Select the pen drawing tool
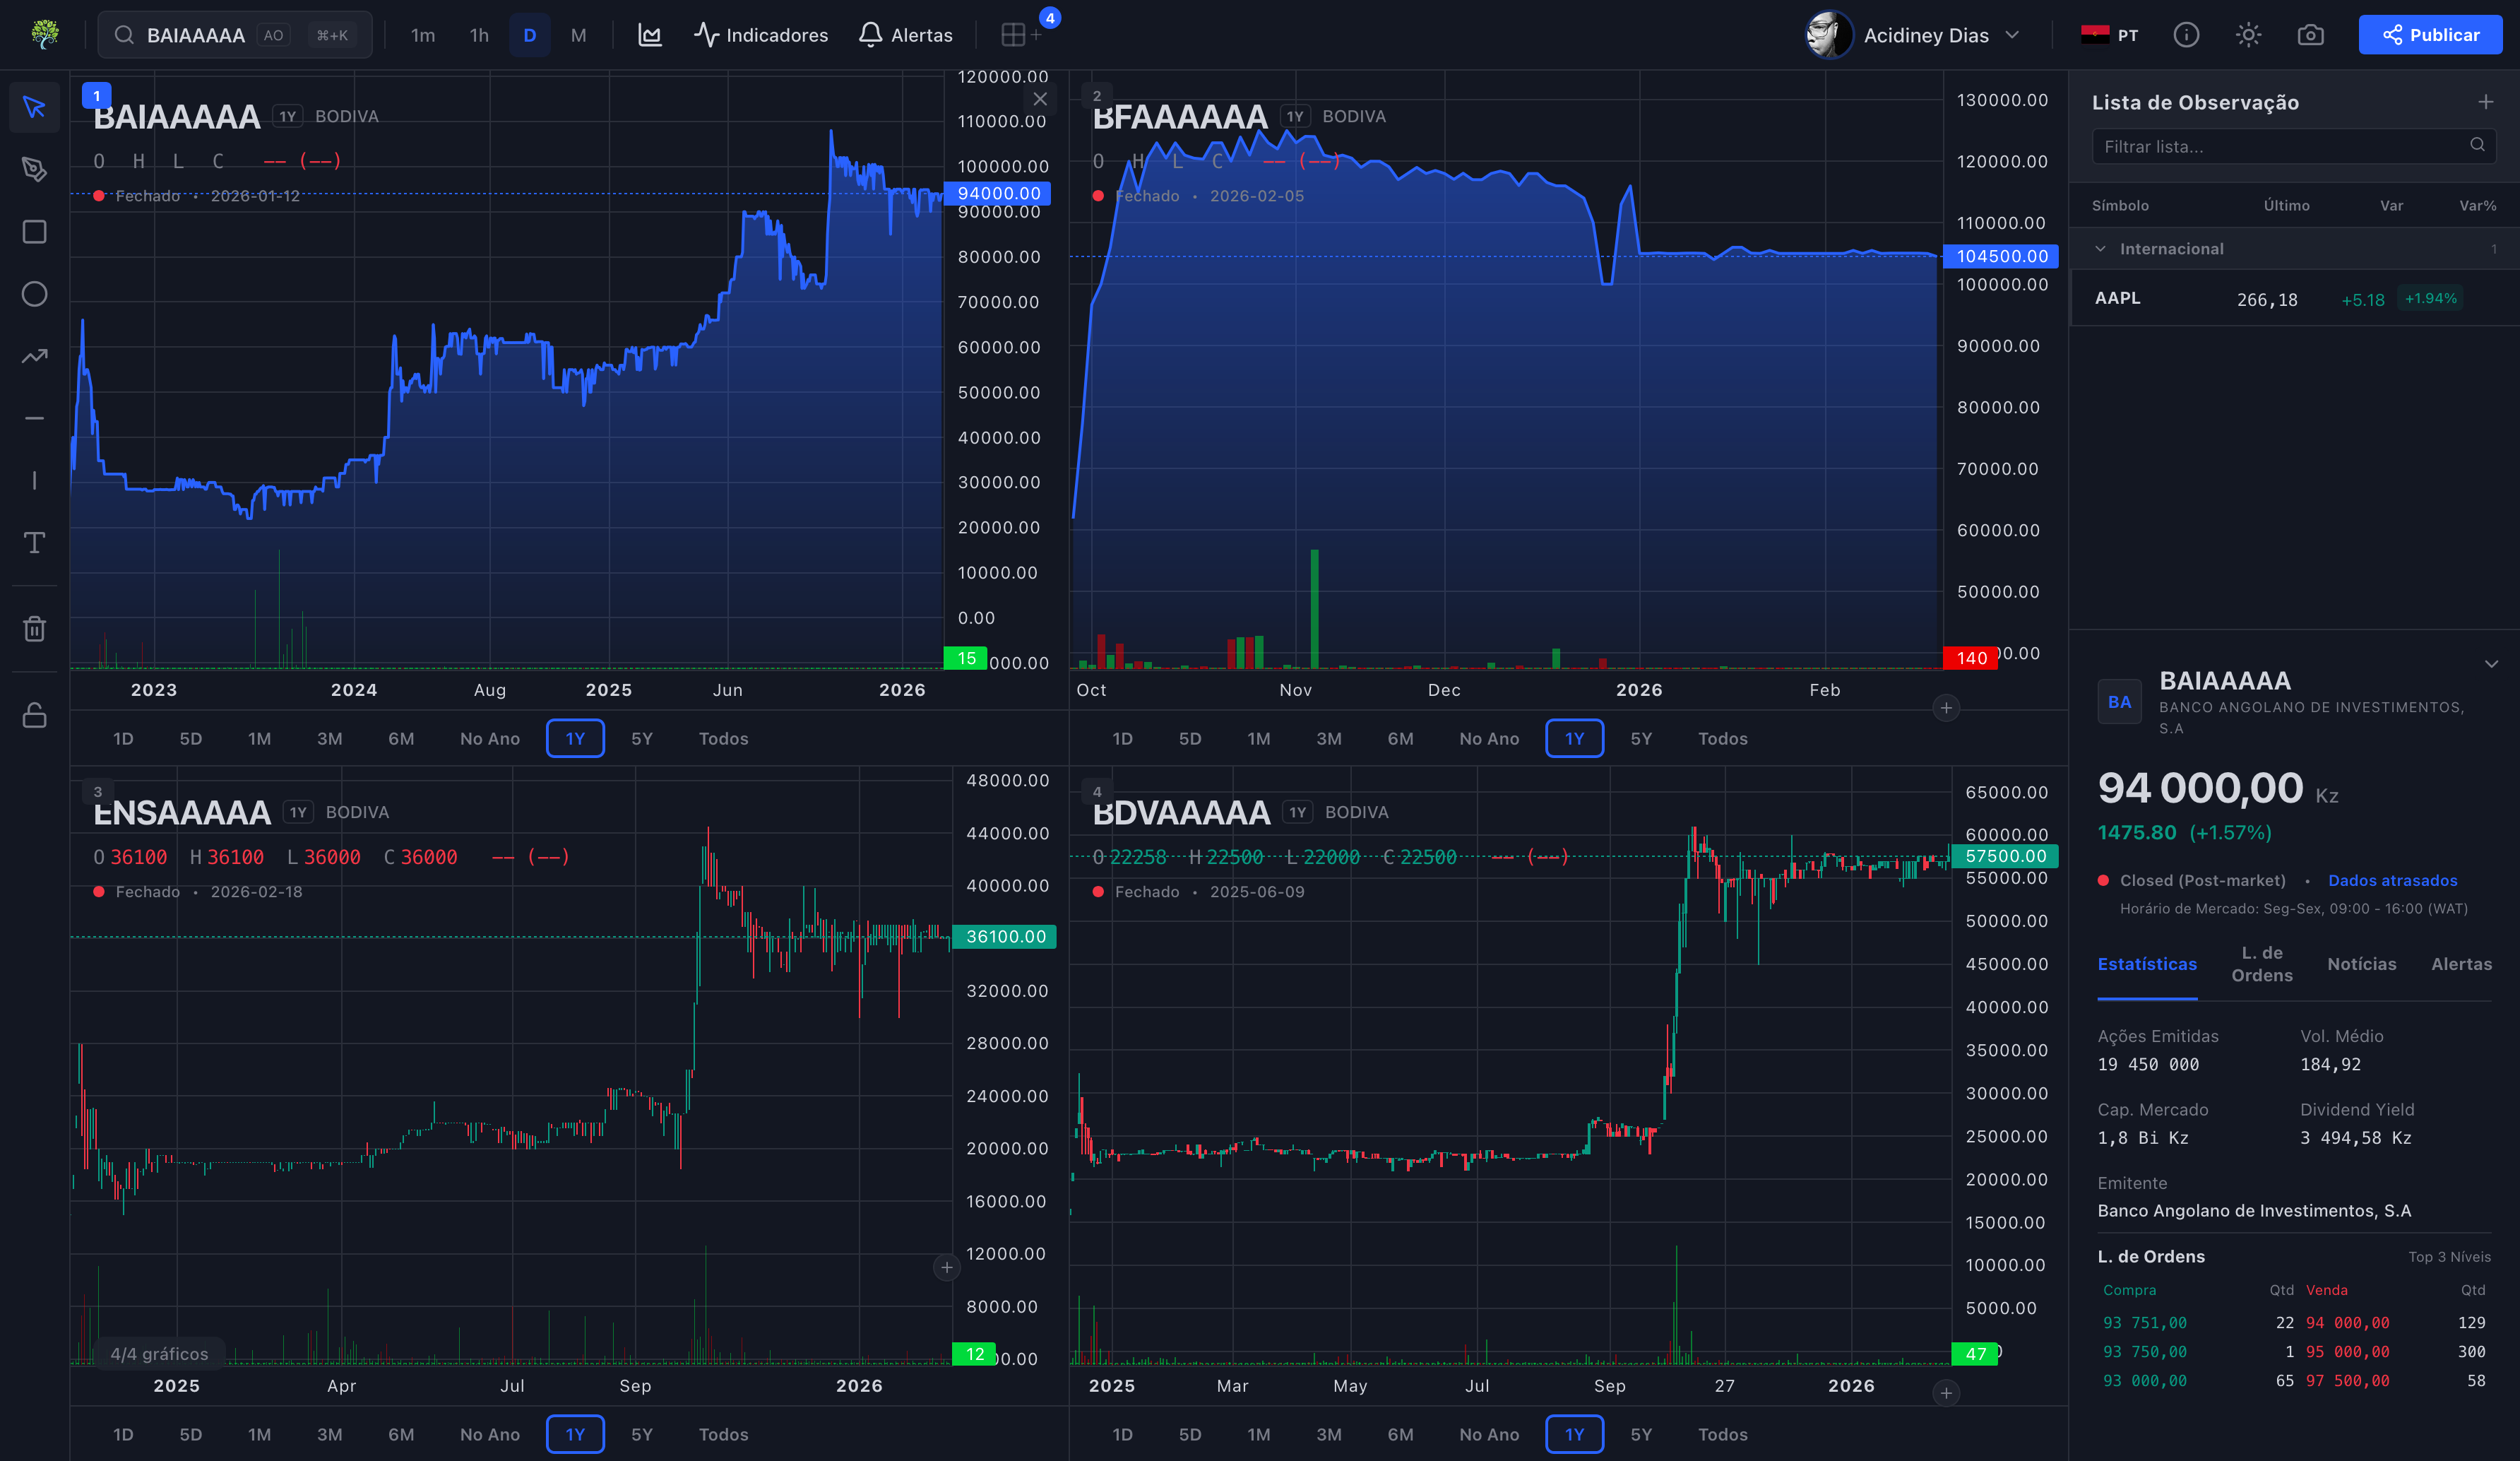 coord(34,169)
